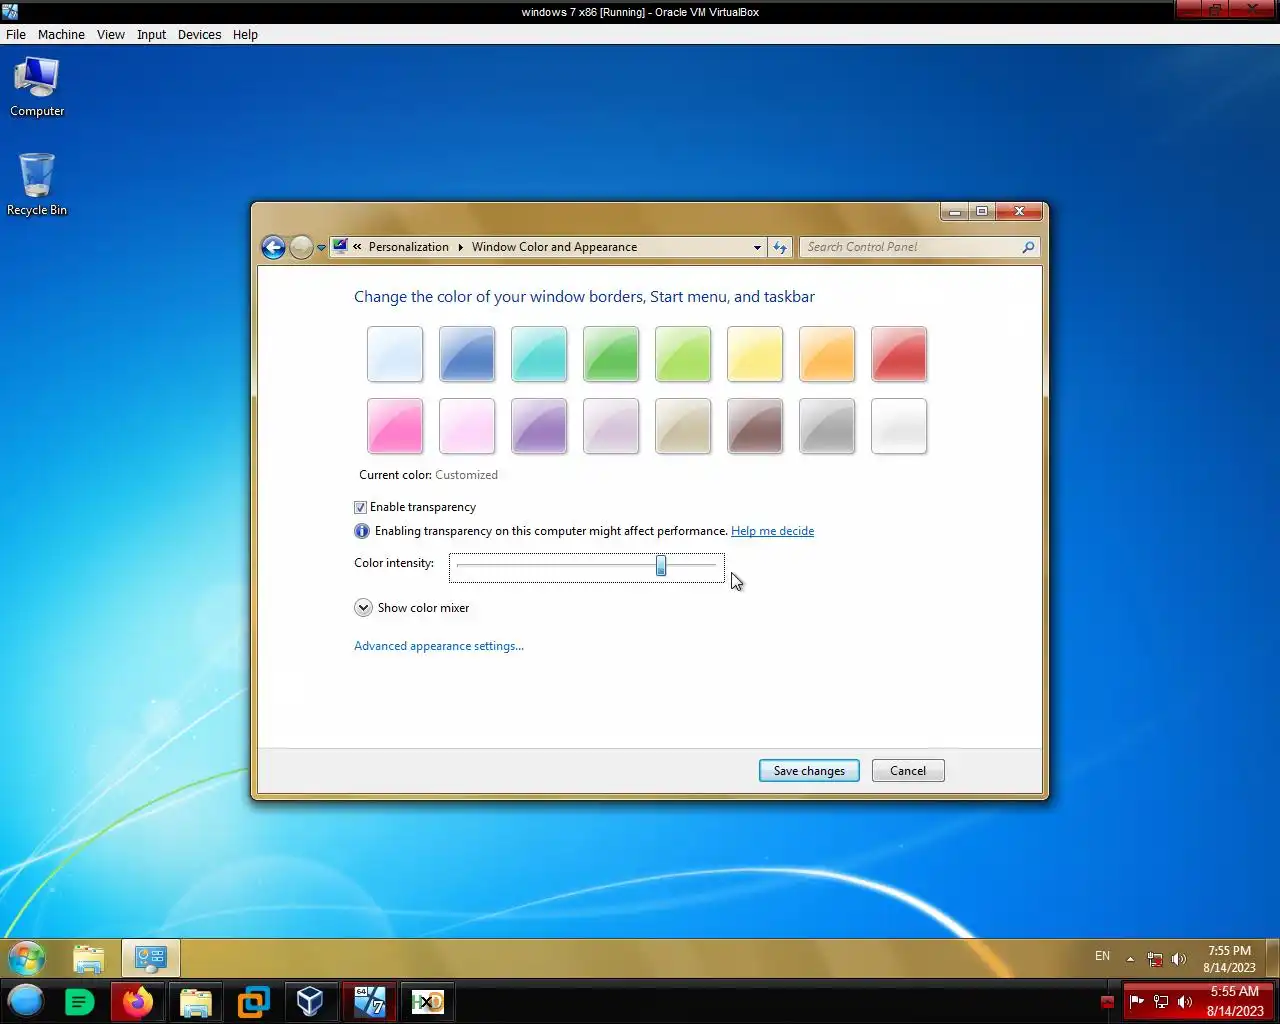The height and width of the screenshot is (1024, 1280).
Task: Open VirtualBox cube icon on host taskbar
Action: [x=310, y=1001]
